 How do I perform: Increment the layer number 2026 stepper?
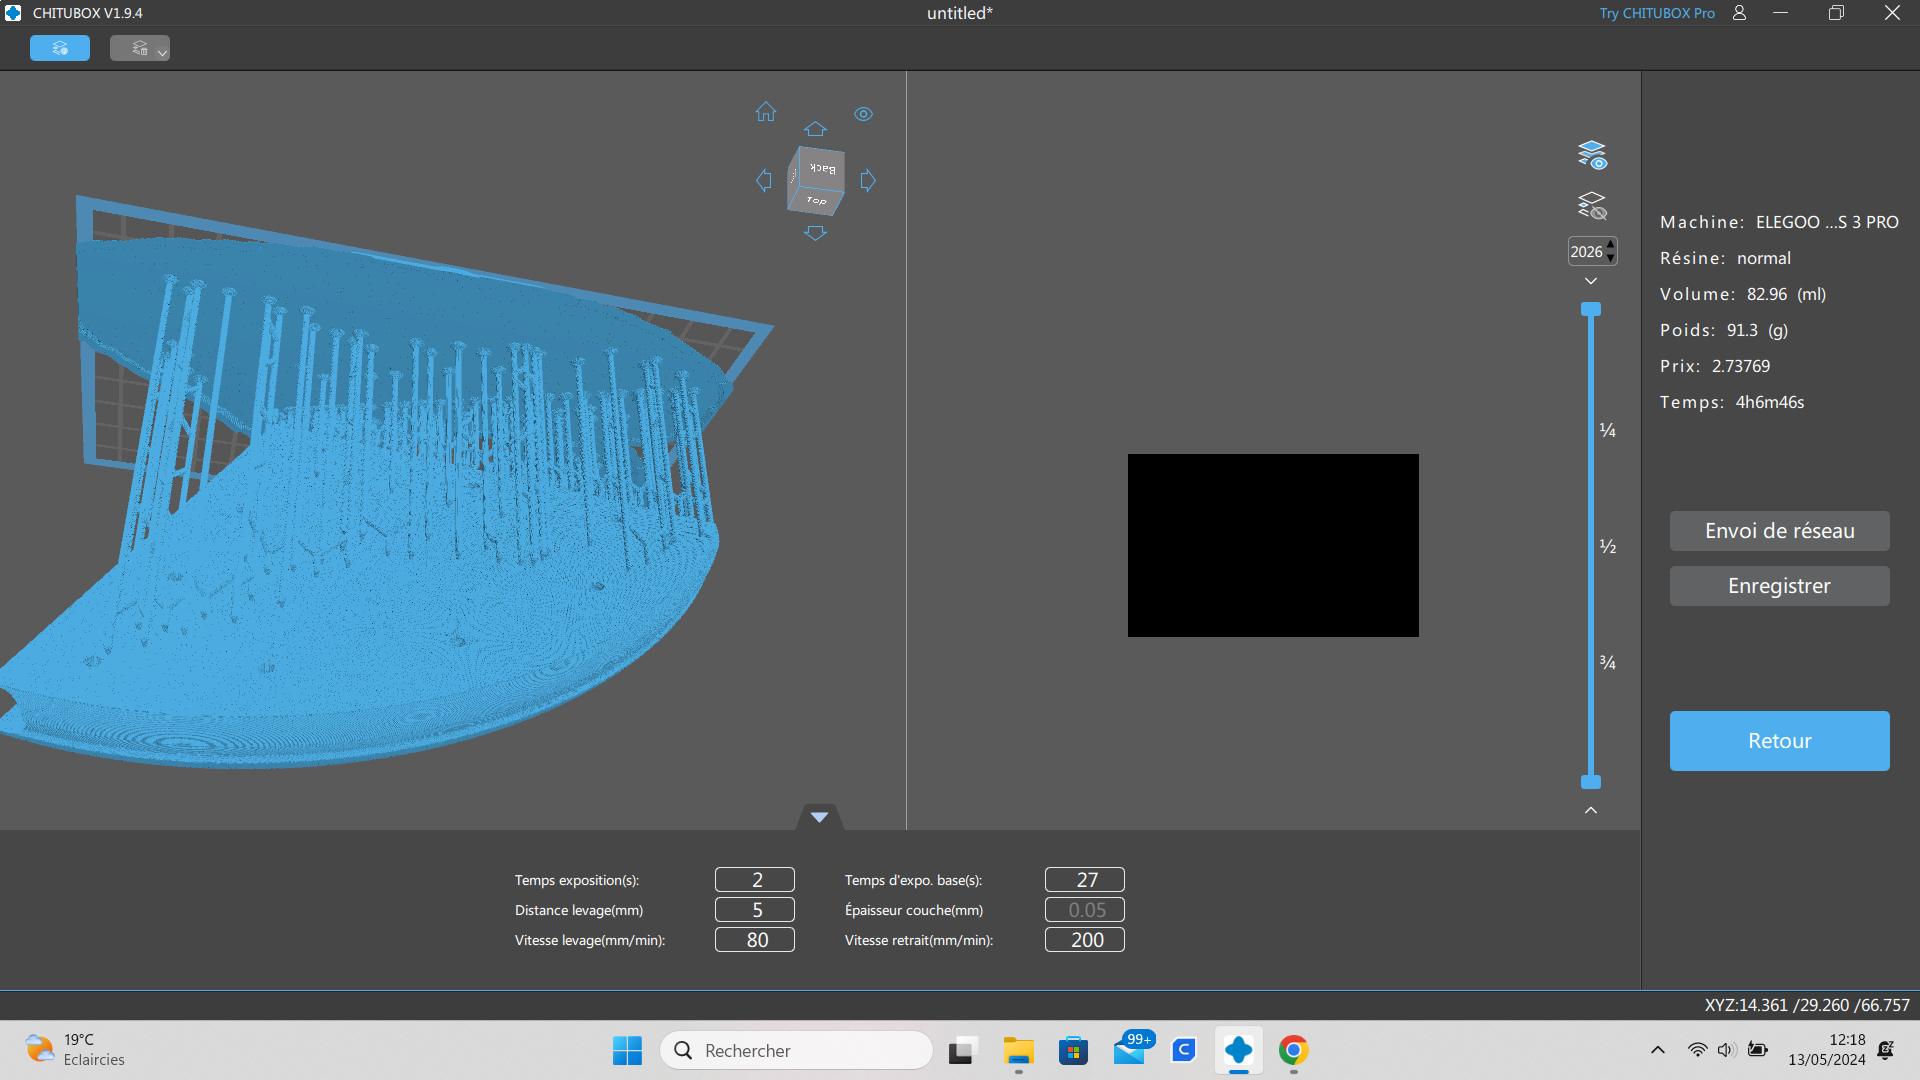(x=1611, y=245)
